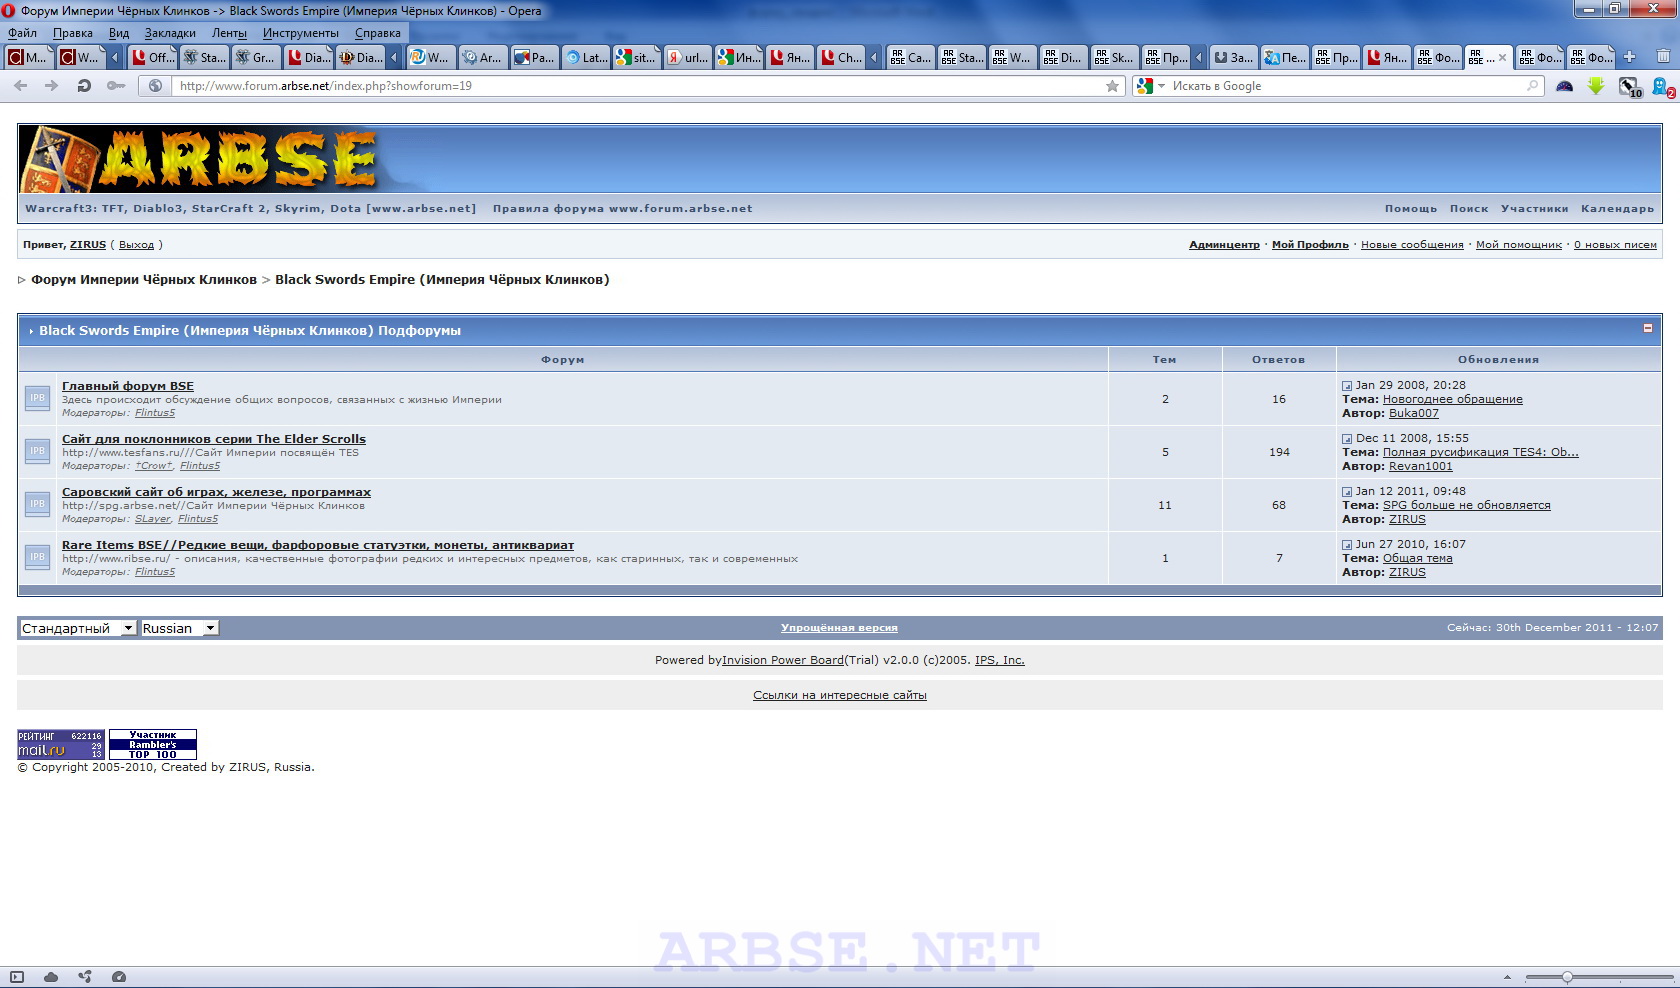The width and height of the screenshot is (1680, 988).
Task: Open the Russian language dropdown
Action: point(179,628)
